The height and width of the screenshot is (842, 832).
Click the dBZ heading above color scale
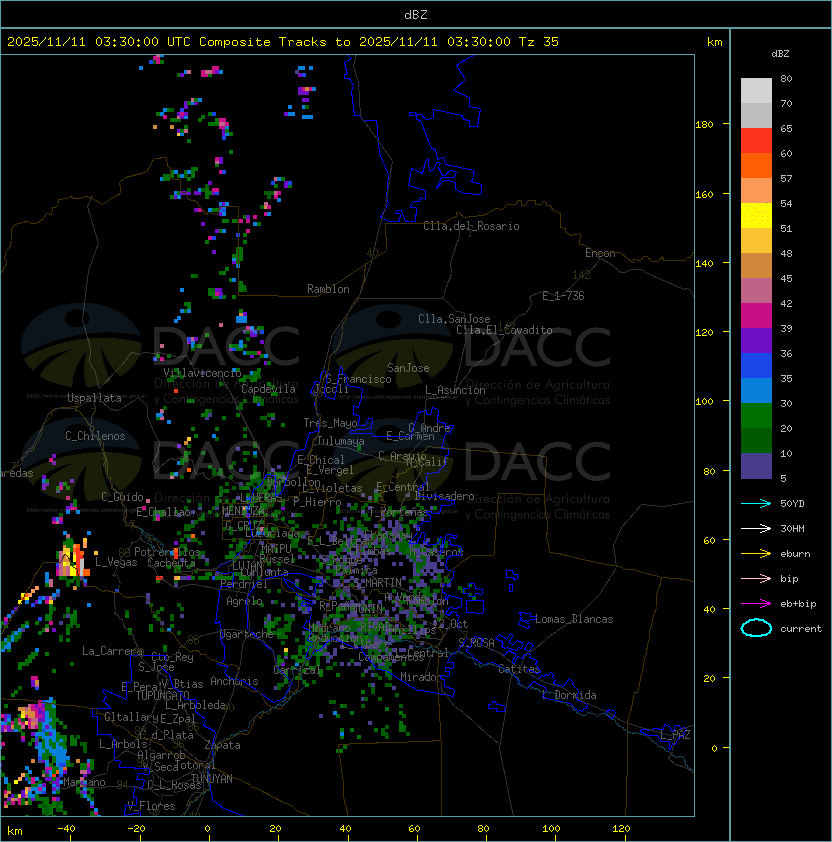(x=780, y=54)
